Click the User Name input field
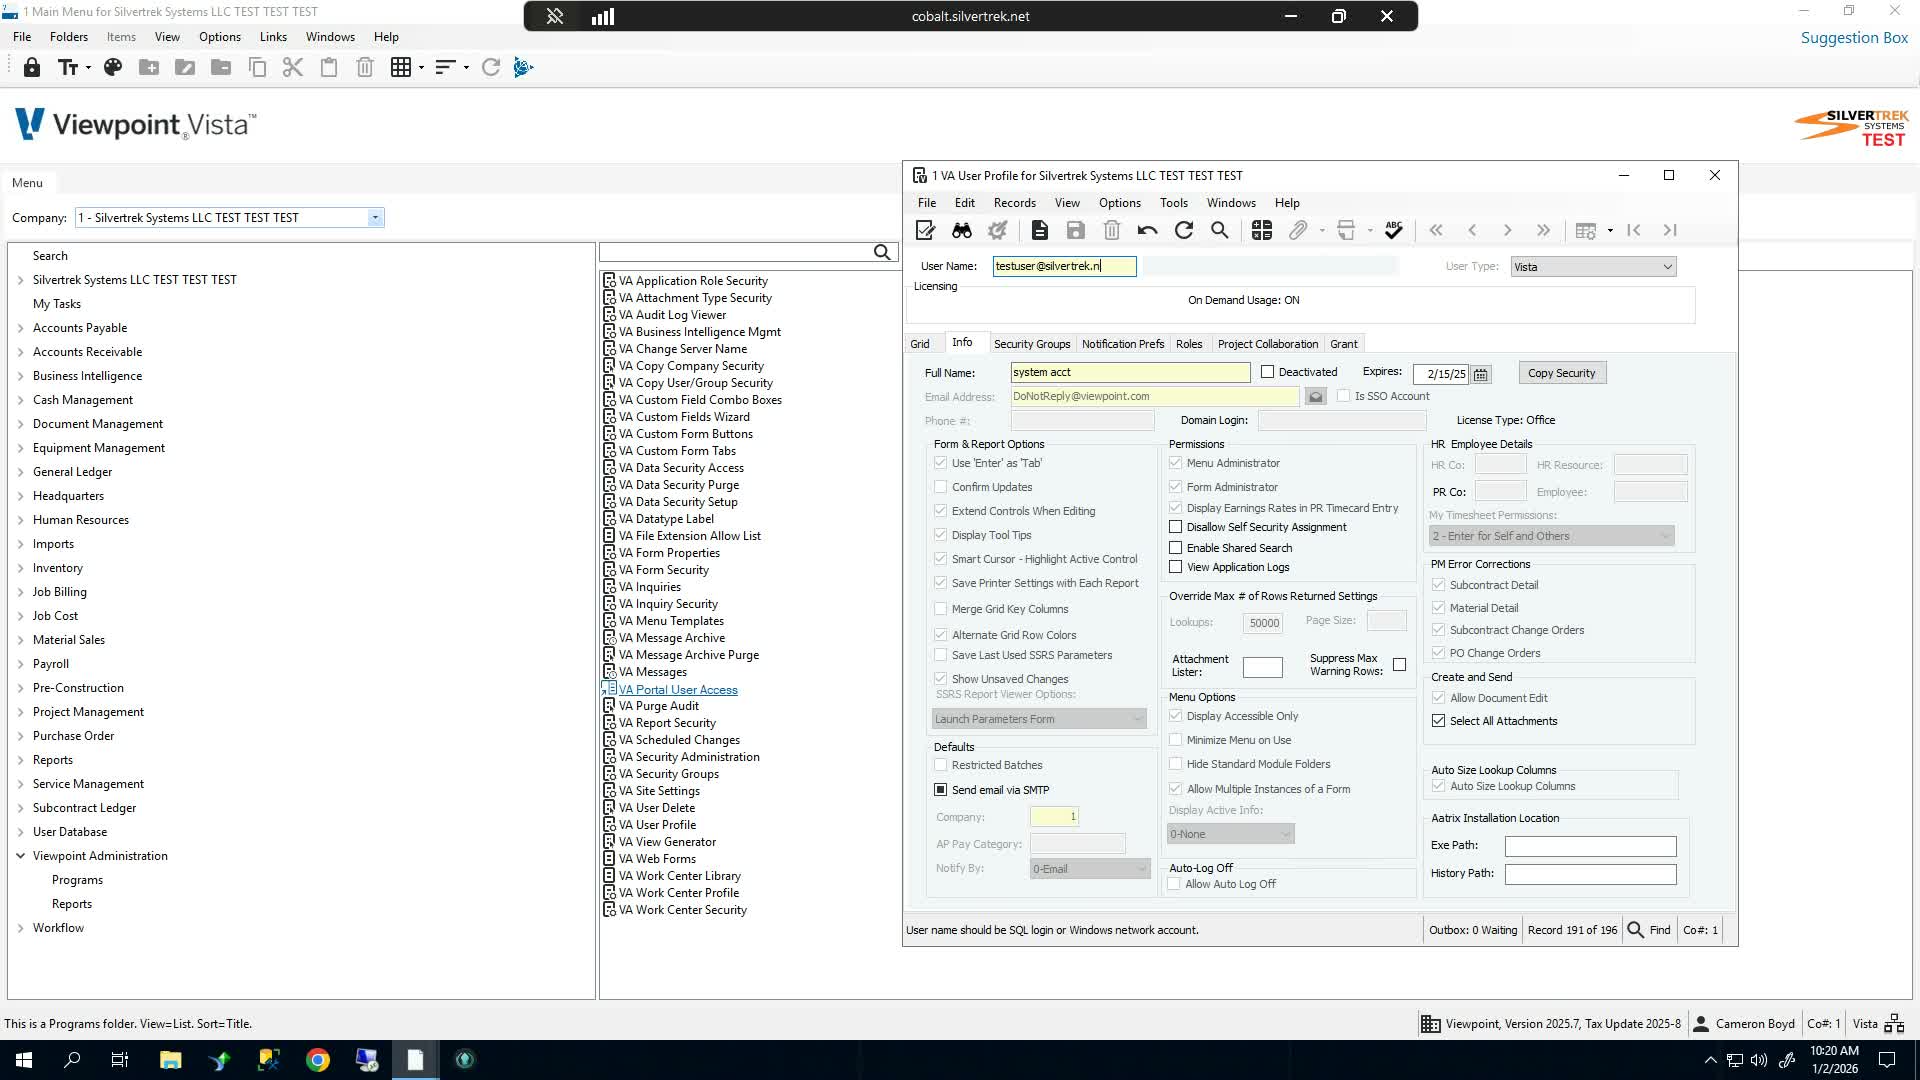Screen dimensions: 1920x1080 click(x=1064, y=267)
